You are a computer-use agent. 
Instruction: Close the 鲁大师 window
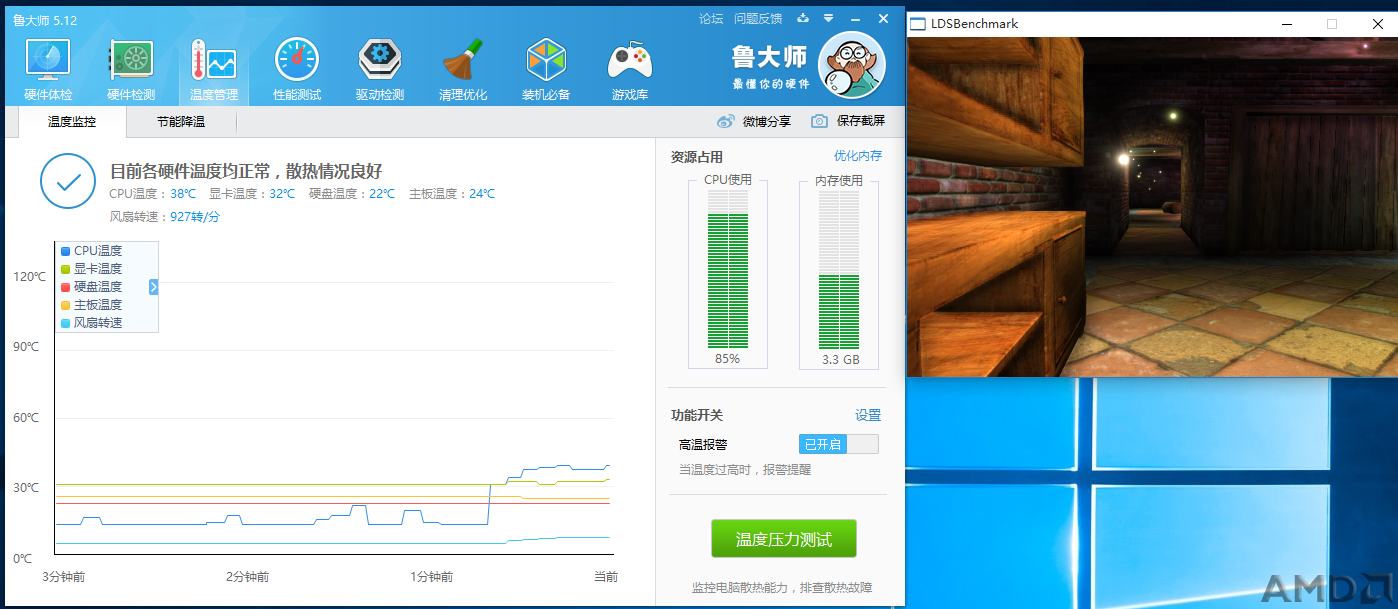click(x=884, y=18)
